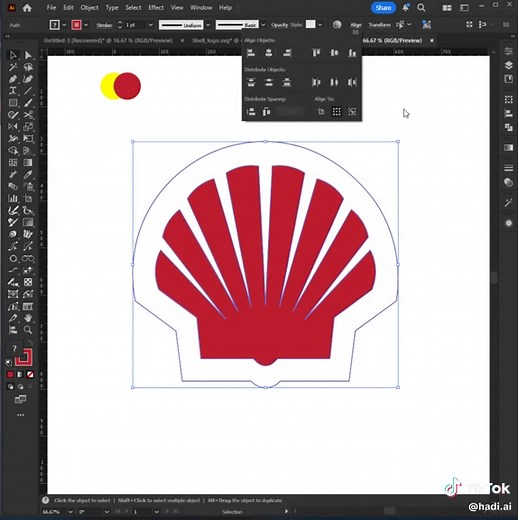
Task: Open the File menu
Action: coord(51,7)
